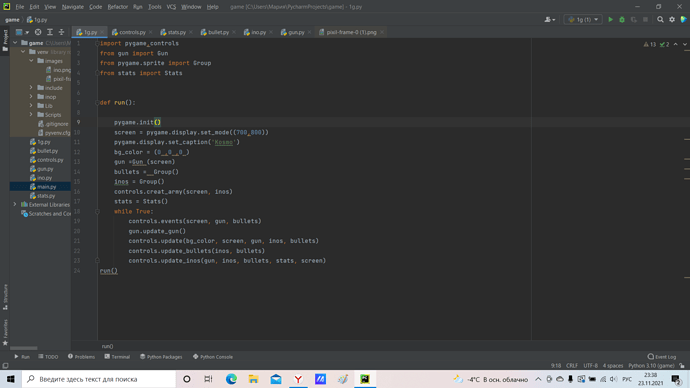Expand External Libraries node
The width and height of the screenshot is (690, 388).
(15, 205)
